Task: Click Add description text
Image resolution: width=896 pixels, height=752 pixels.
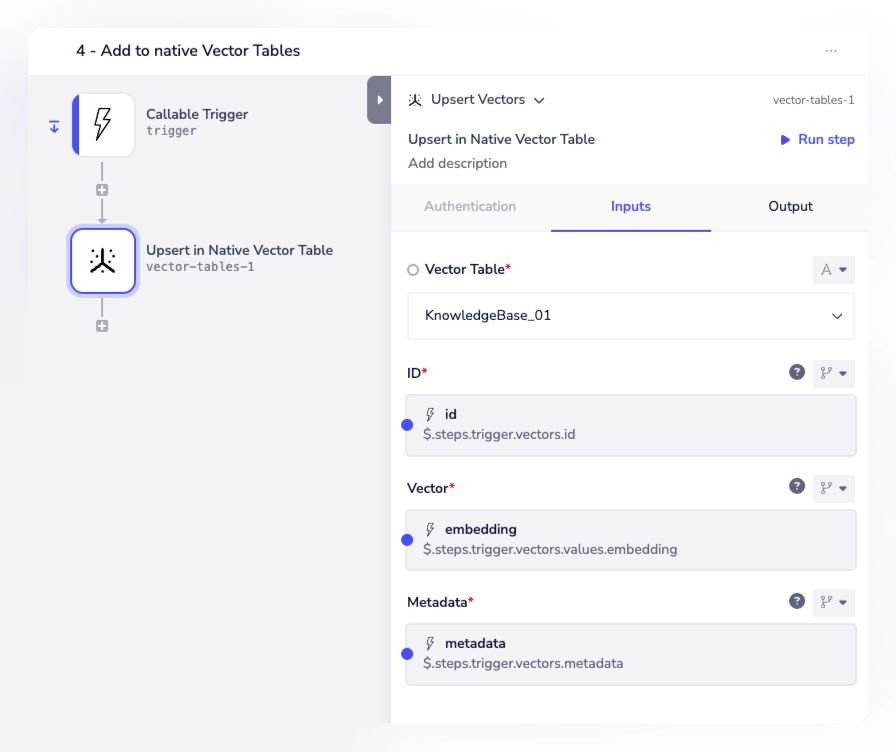Action: pyautogui.click(x=457, y=163)
